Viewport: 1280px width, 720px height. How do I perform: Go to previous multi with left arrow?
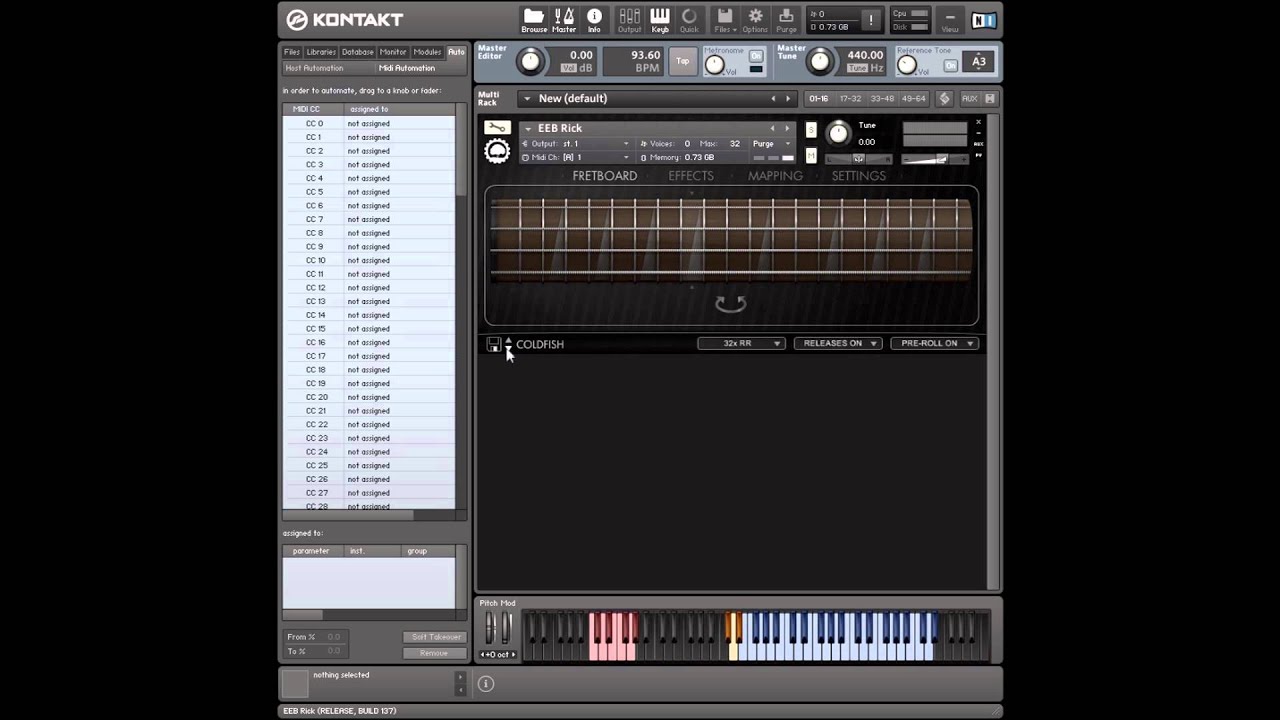coord(772,98)
